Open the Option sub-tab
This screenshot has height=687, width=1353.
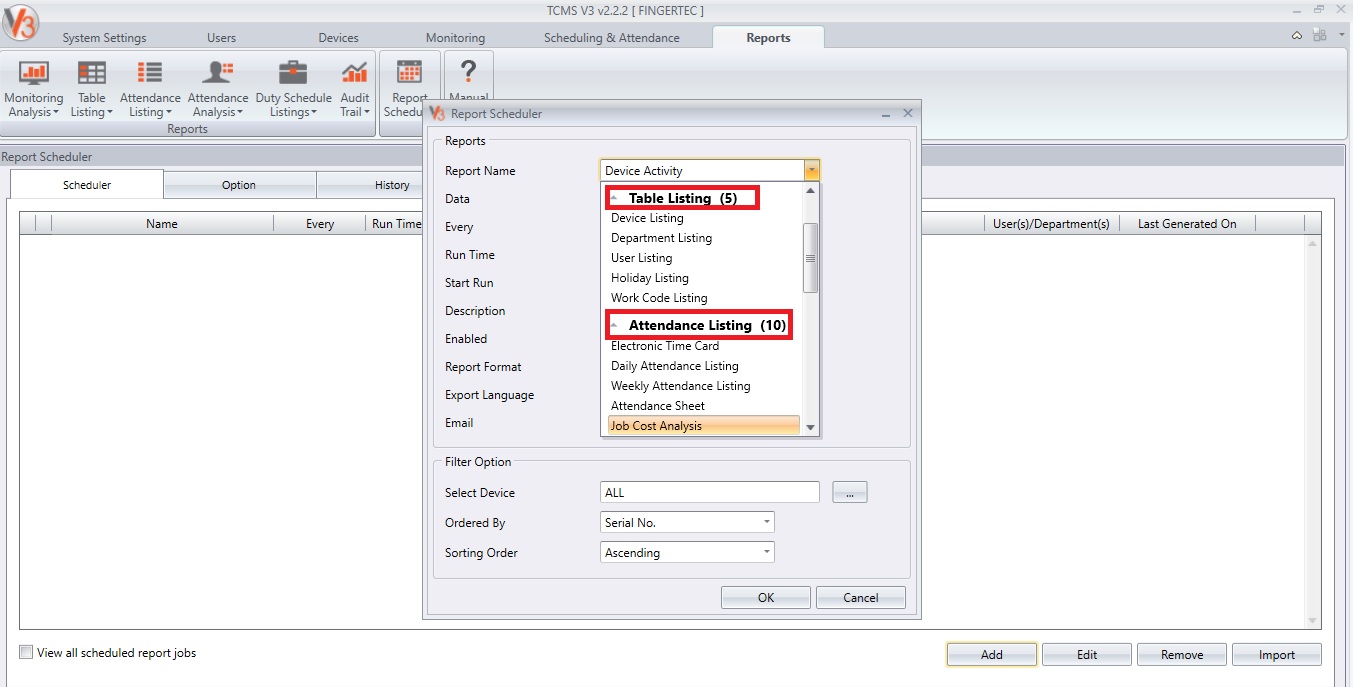click(239, 185)
